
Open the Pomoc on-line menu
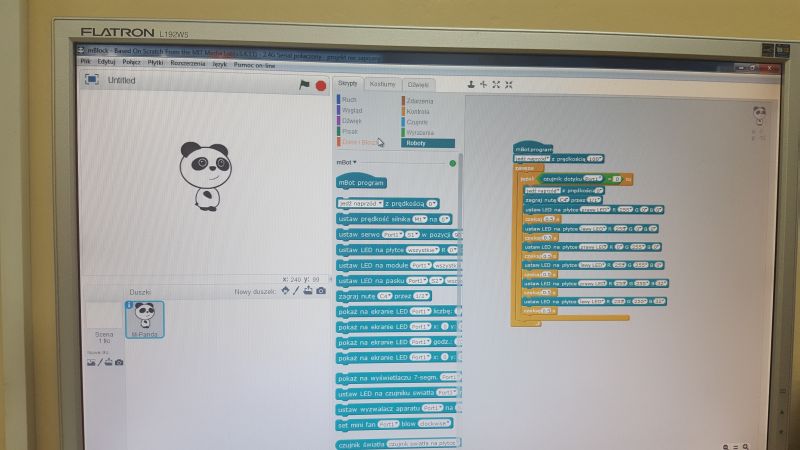[x=254, y=65]
